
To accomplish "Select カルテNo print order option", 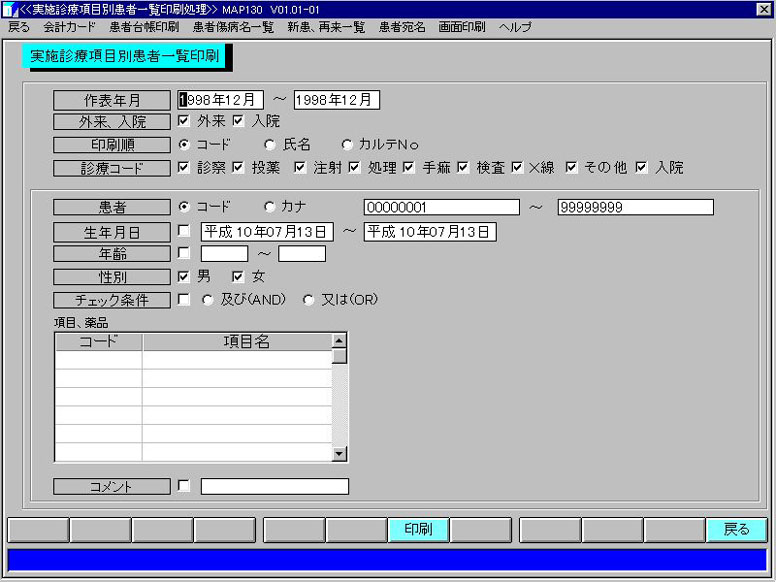I will (x=347, y=144).
